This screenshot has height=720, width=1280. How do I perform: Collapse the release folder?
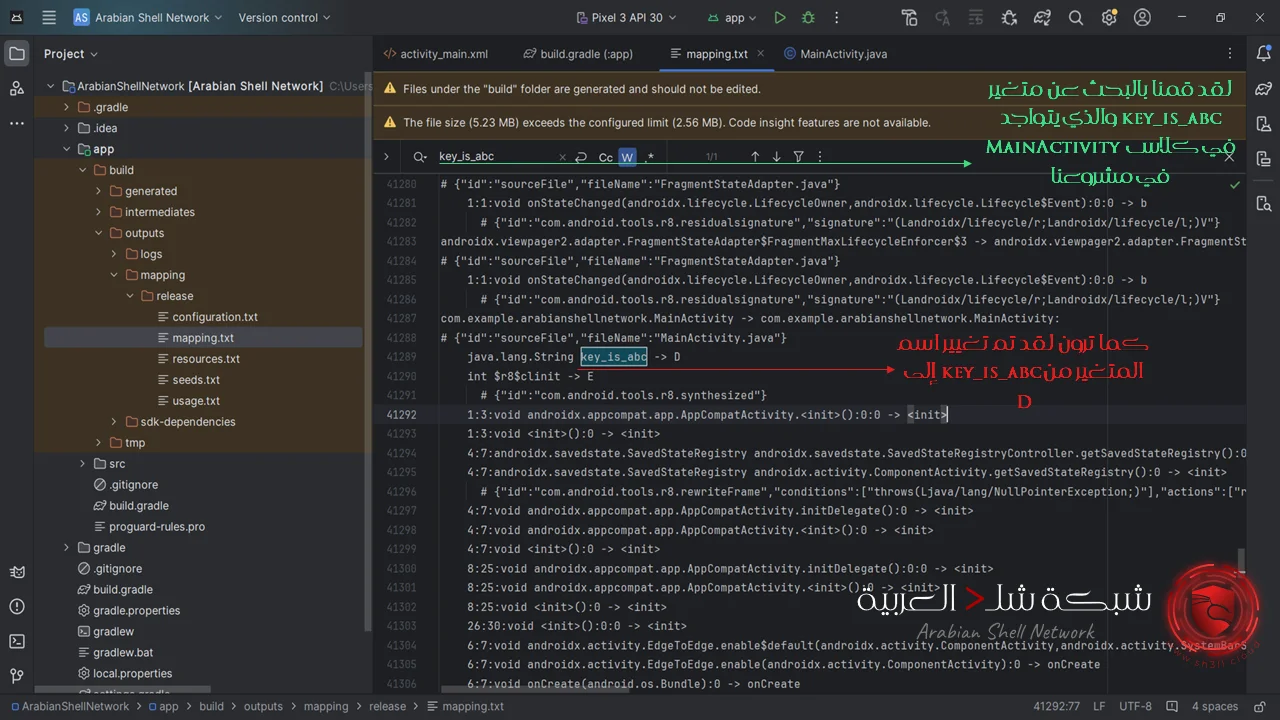tap(130, 296)
